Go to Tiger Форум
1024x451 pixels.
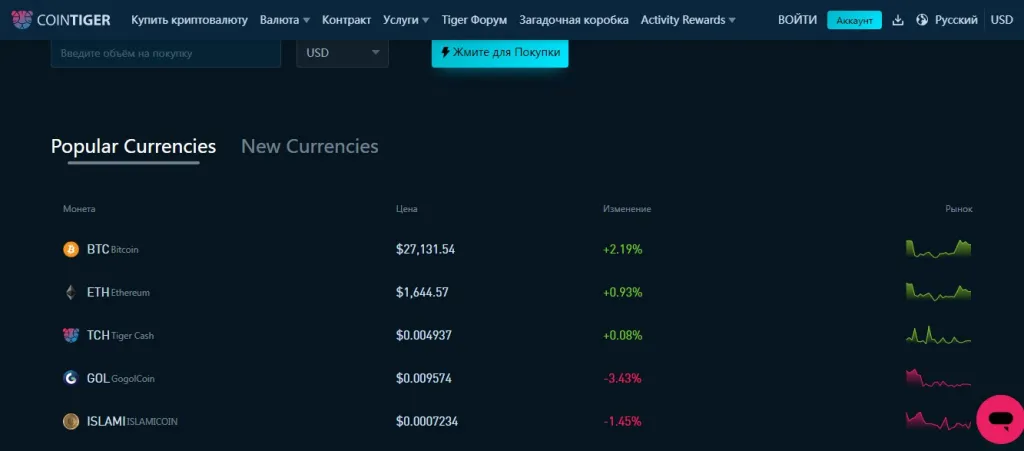(x=474, y=20)
